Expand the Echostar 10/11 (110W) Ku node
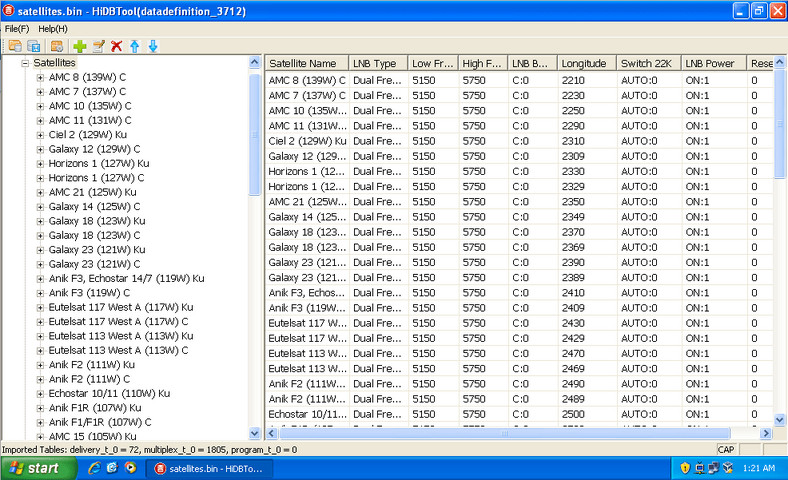 pyautogui.click(x=40, y=394)
